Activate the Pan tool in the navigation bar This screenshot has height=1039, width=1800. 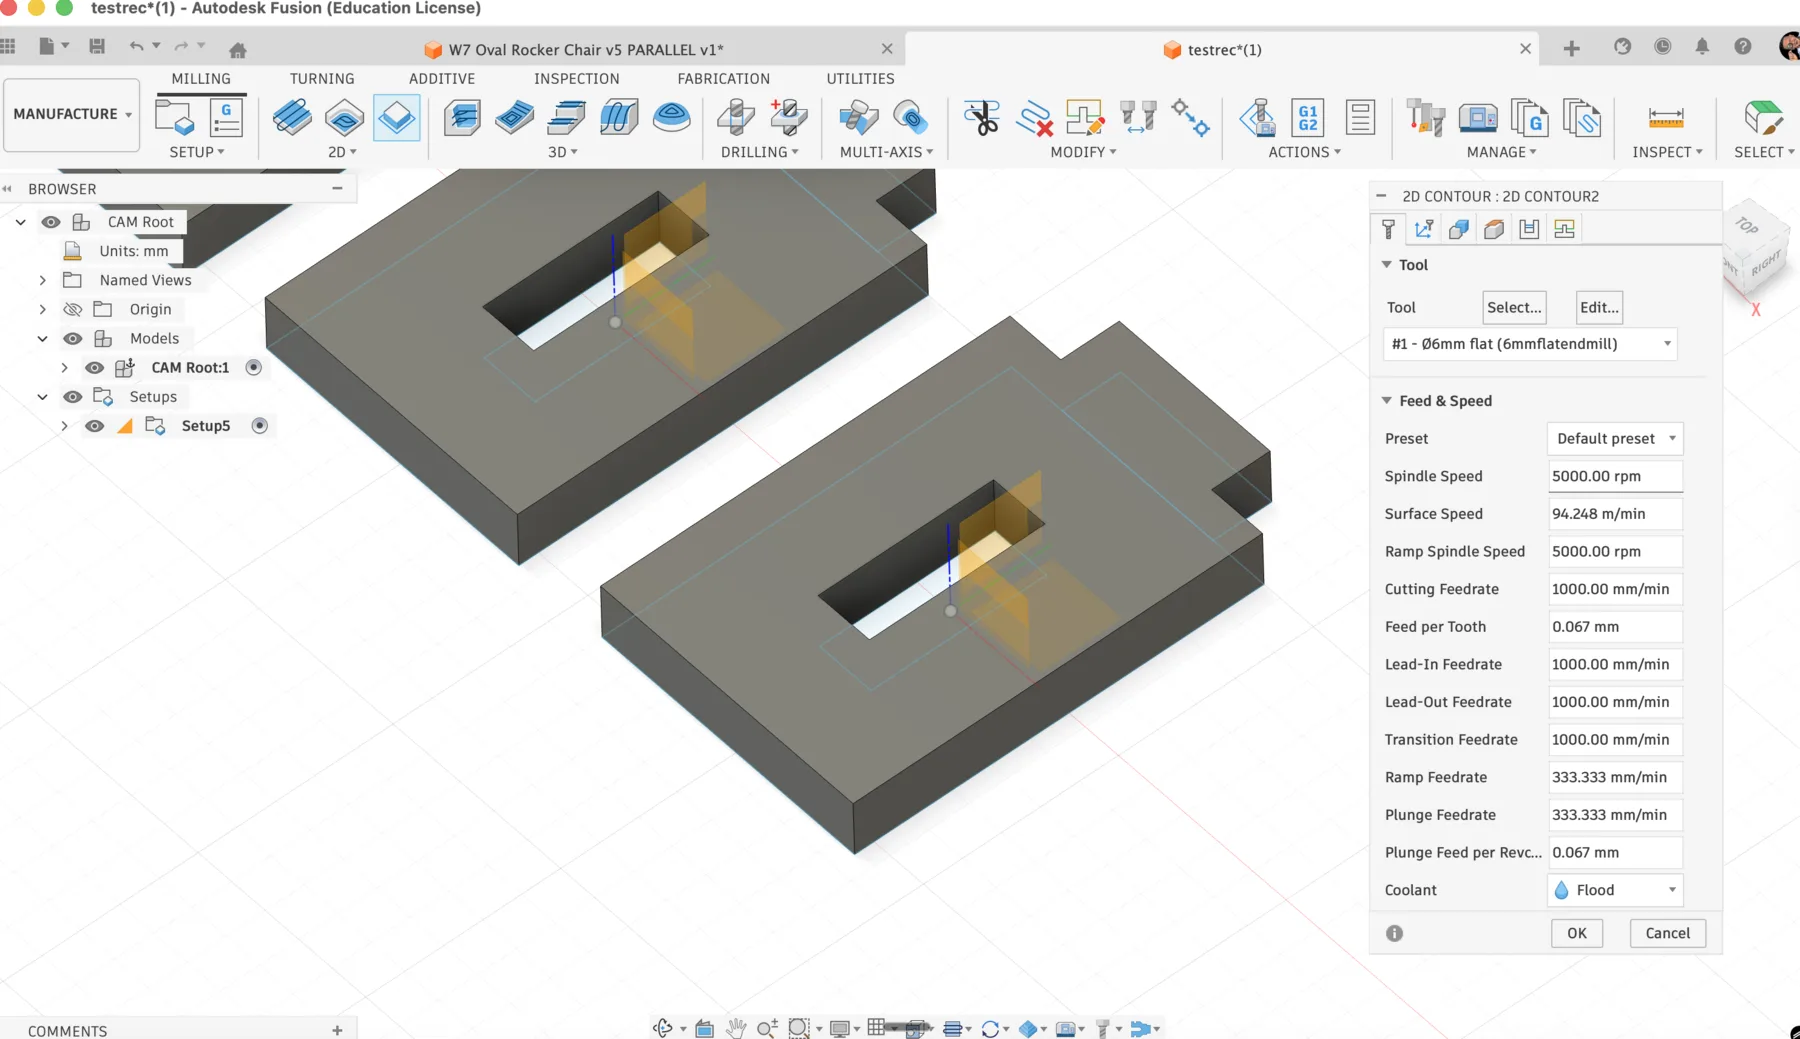(x=736, y=1027)
